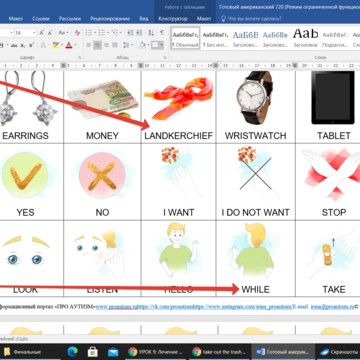Screen dimensions: 360x360
Task: Expand the borders dropdown arrow
Action: [161, 45]
